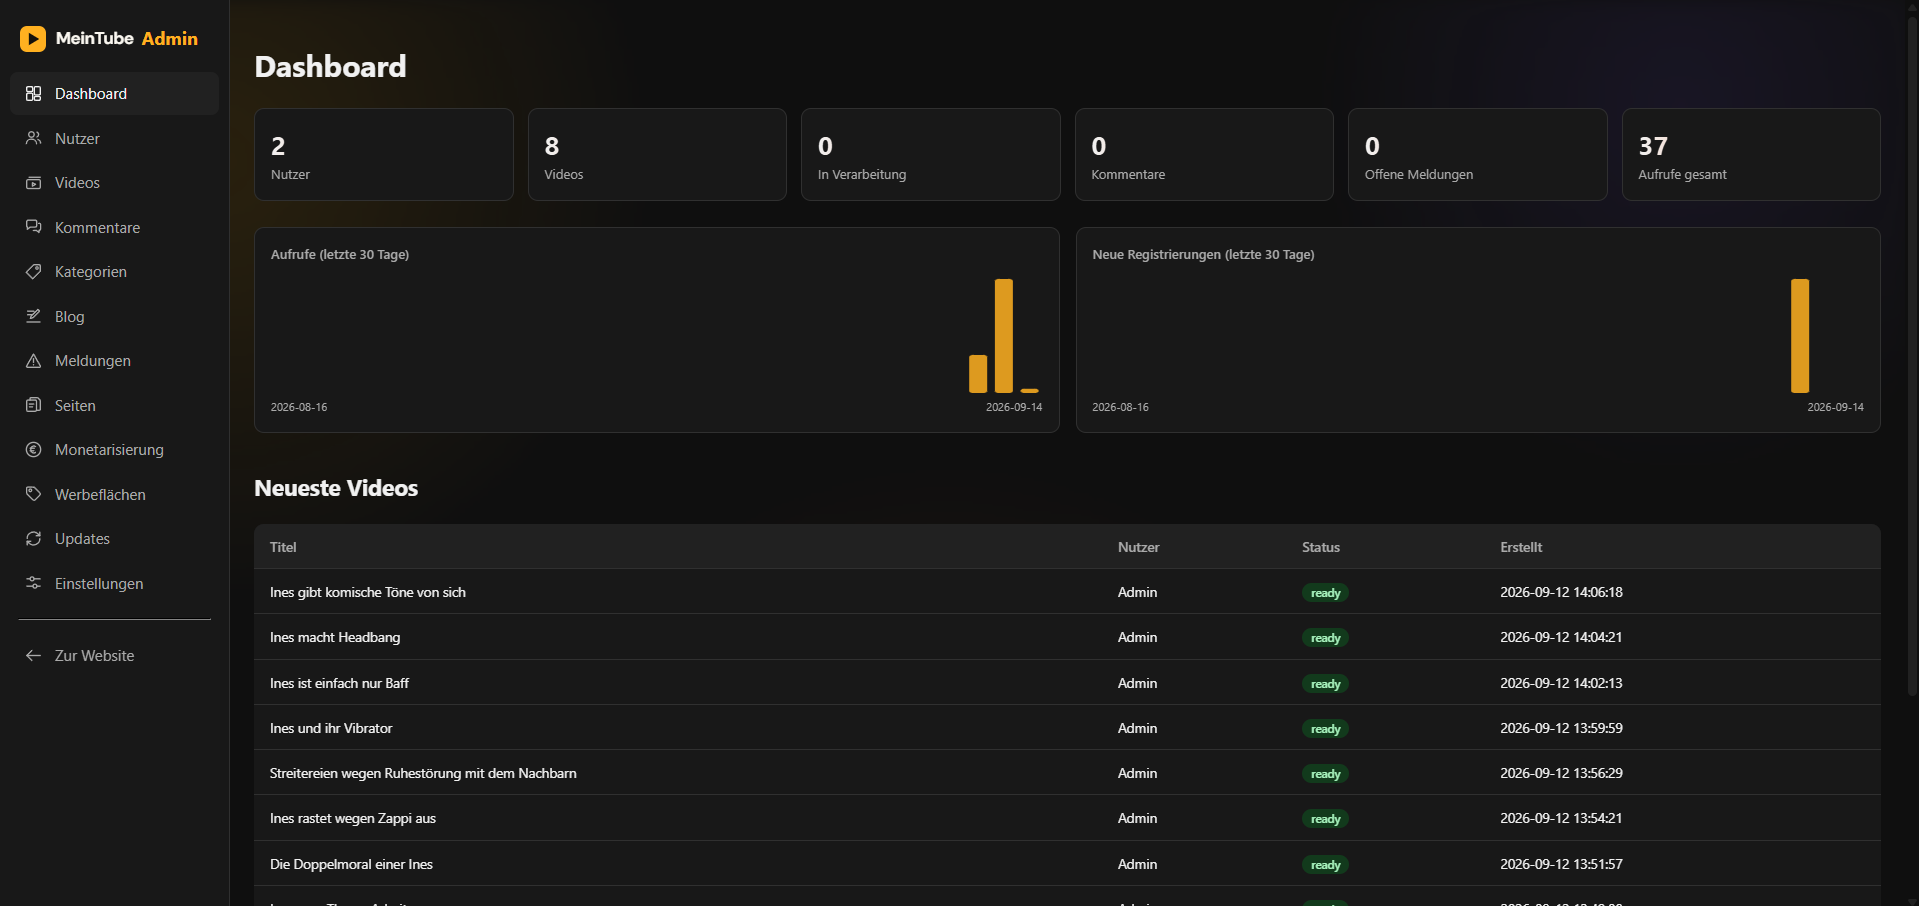Click the Status column header

[x=1321, y=547]
